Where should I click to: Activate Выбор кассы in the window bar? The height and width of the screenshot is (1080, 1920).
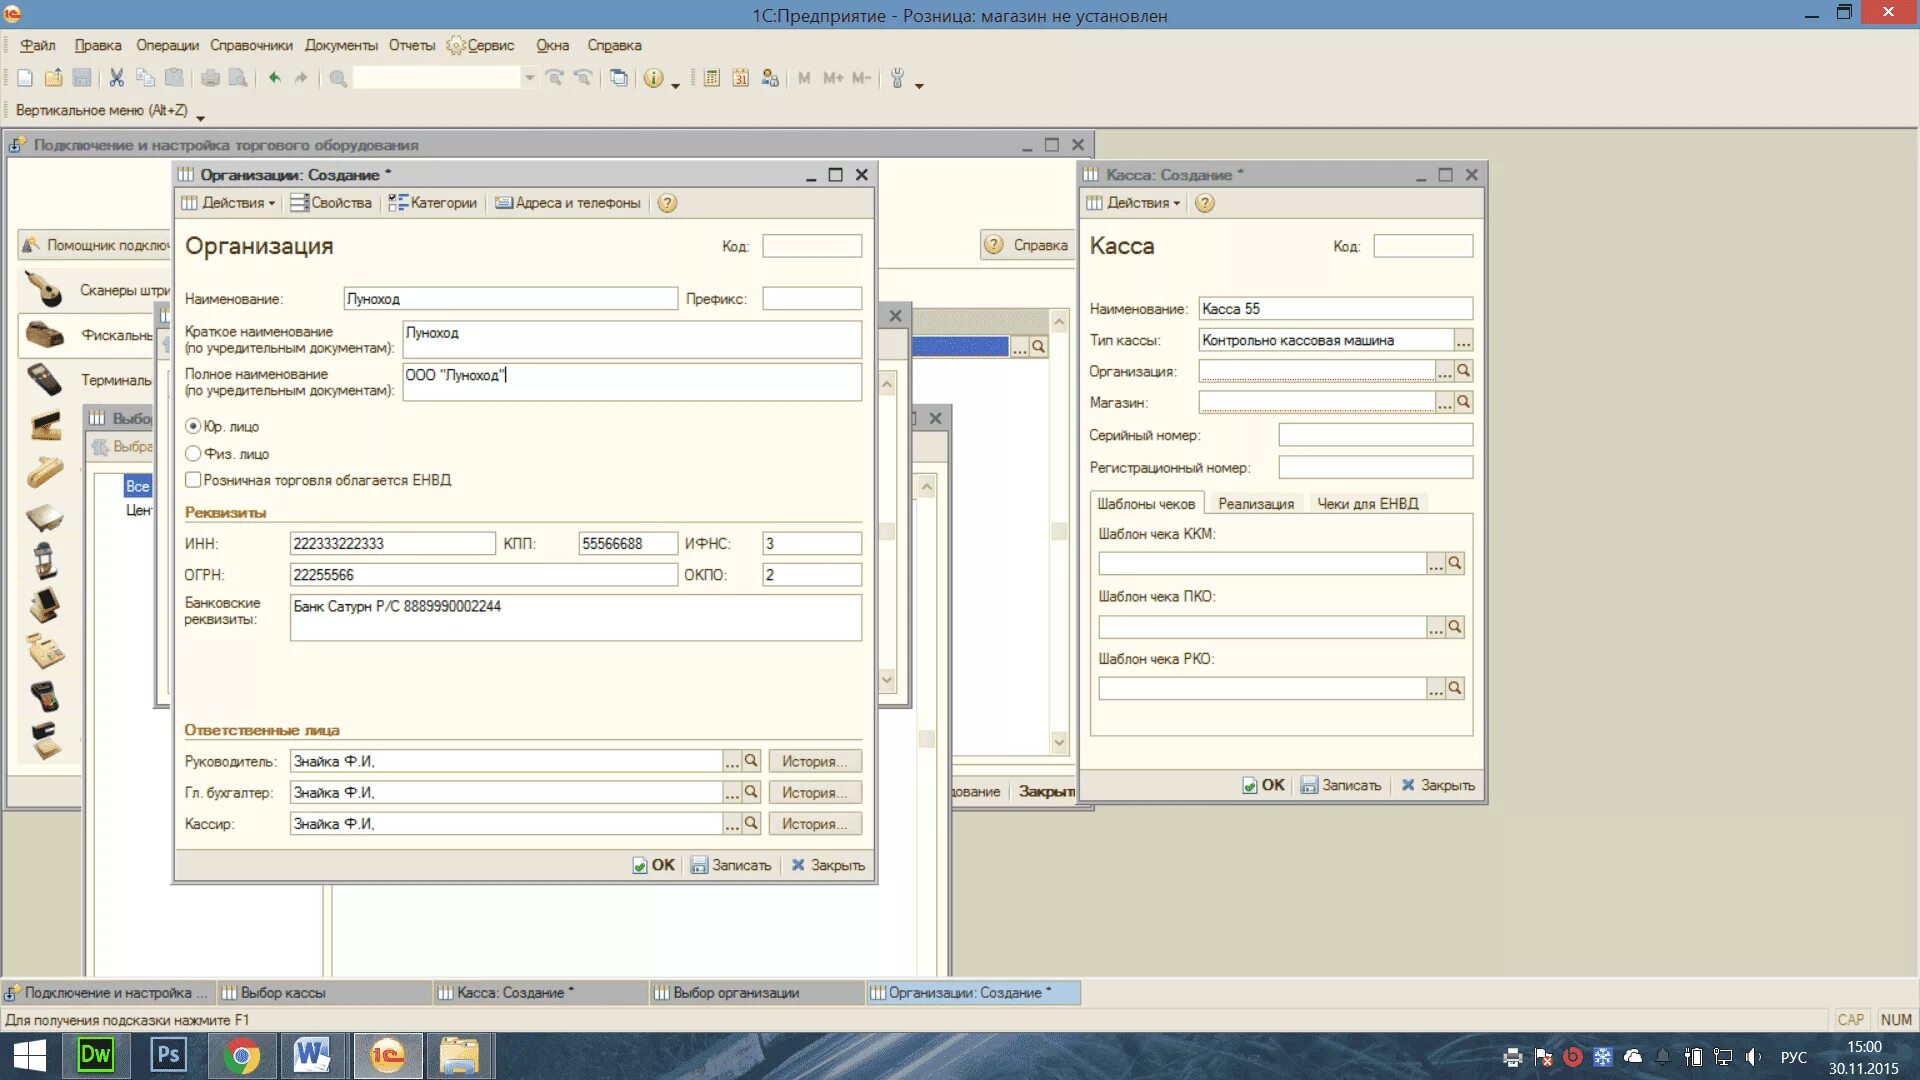(325, 993)
